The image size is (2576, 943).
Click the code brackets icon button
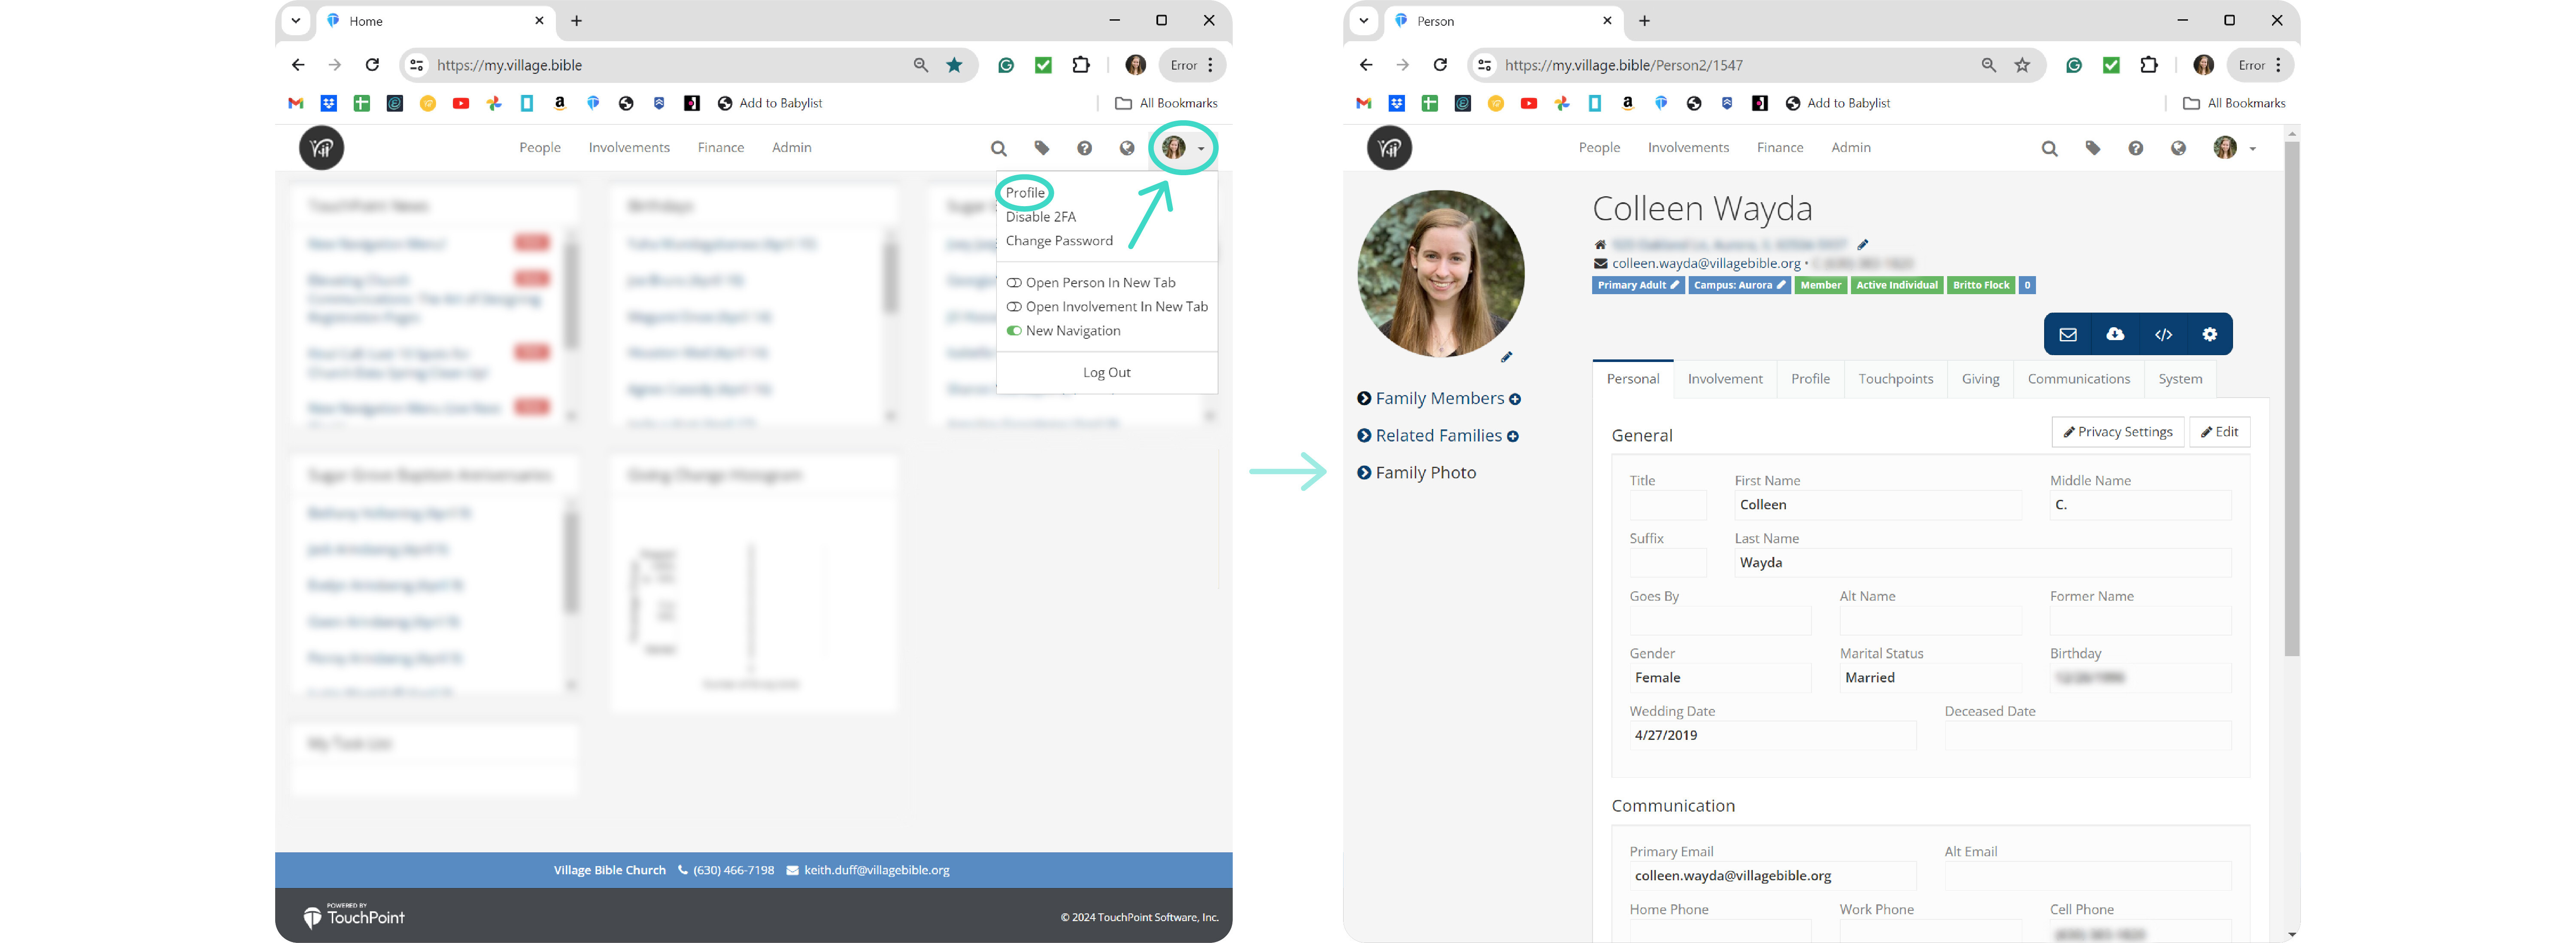click(2163, 334)
